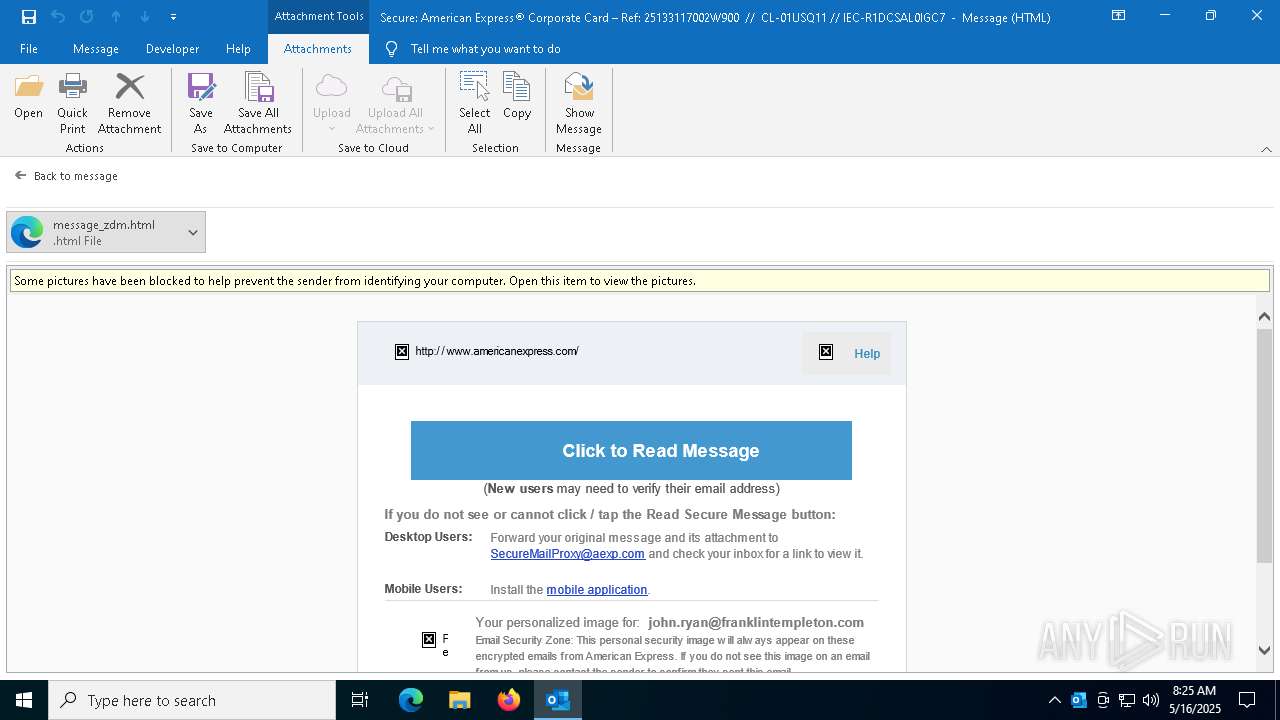1280x720 pixels.
Task: Click the vertical scrollbar thumb in preview
Action: (1264, 445)
